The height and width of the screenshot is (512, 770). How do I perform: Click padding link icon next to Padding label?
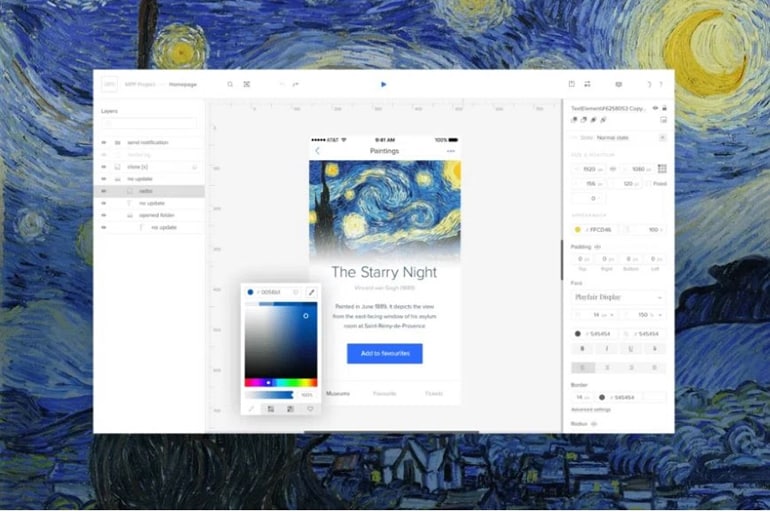[x=598, y=247]
